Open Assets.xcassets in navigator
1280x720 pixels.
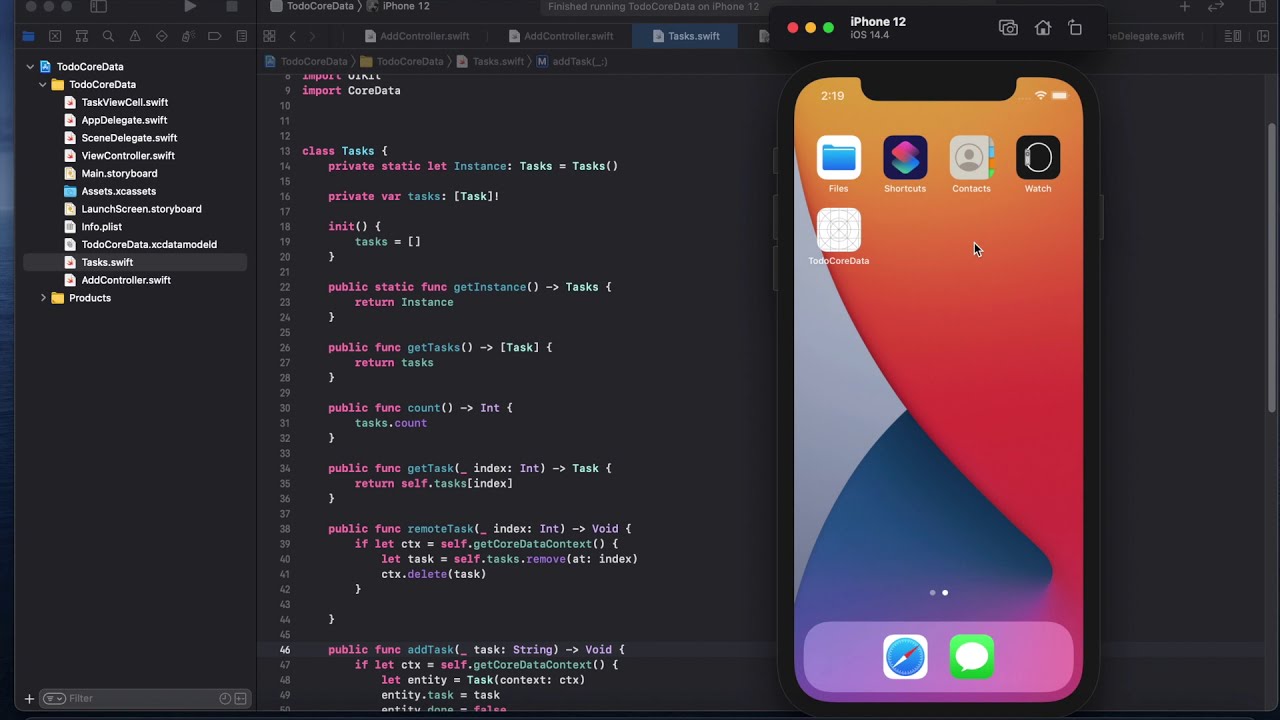pyautogui.click(x=118, y=191)
